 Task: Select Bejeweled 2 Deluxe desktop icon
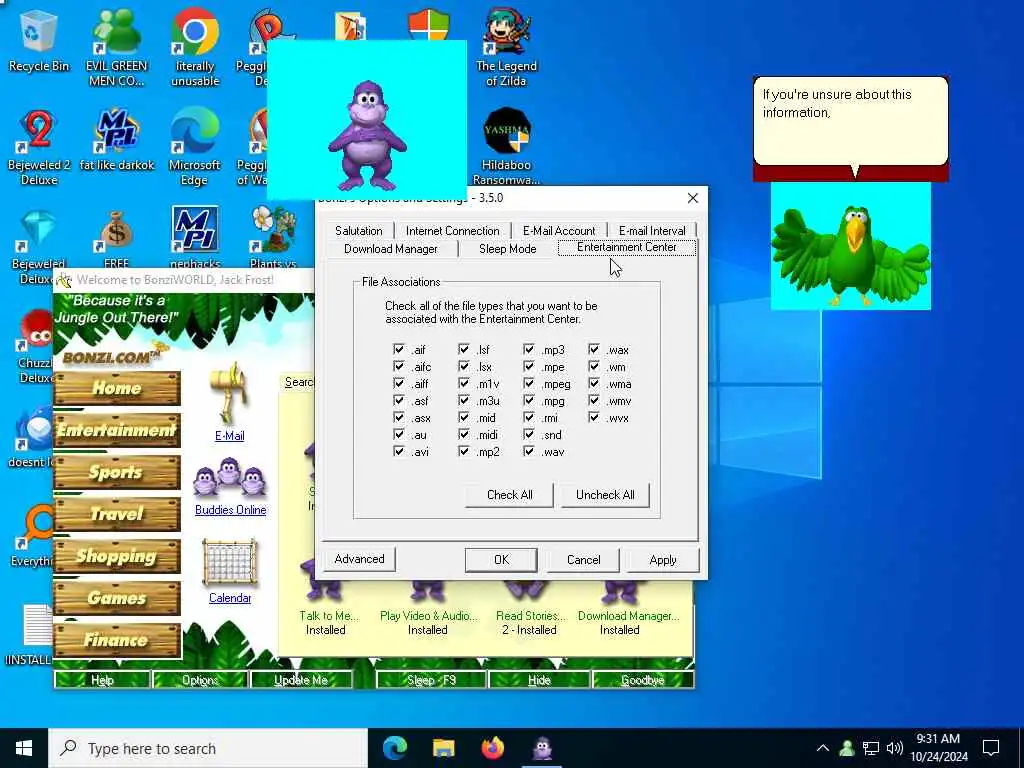(39, 148)
